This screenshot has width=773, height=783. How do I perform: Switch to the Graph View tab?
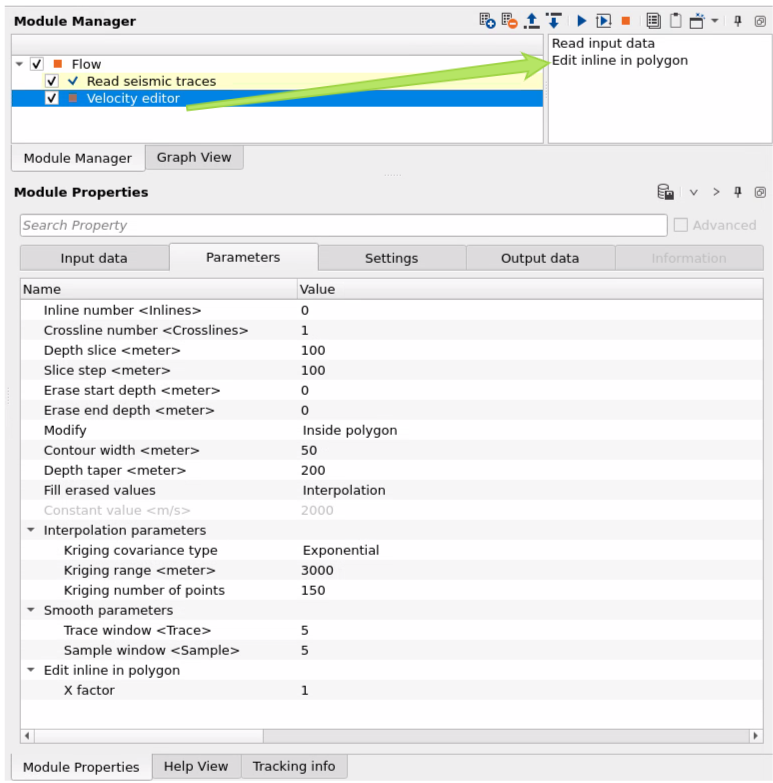tap(193, 157)
